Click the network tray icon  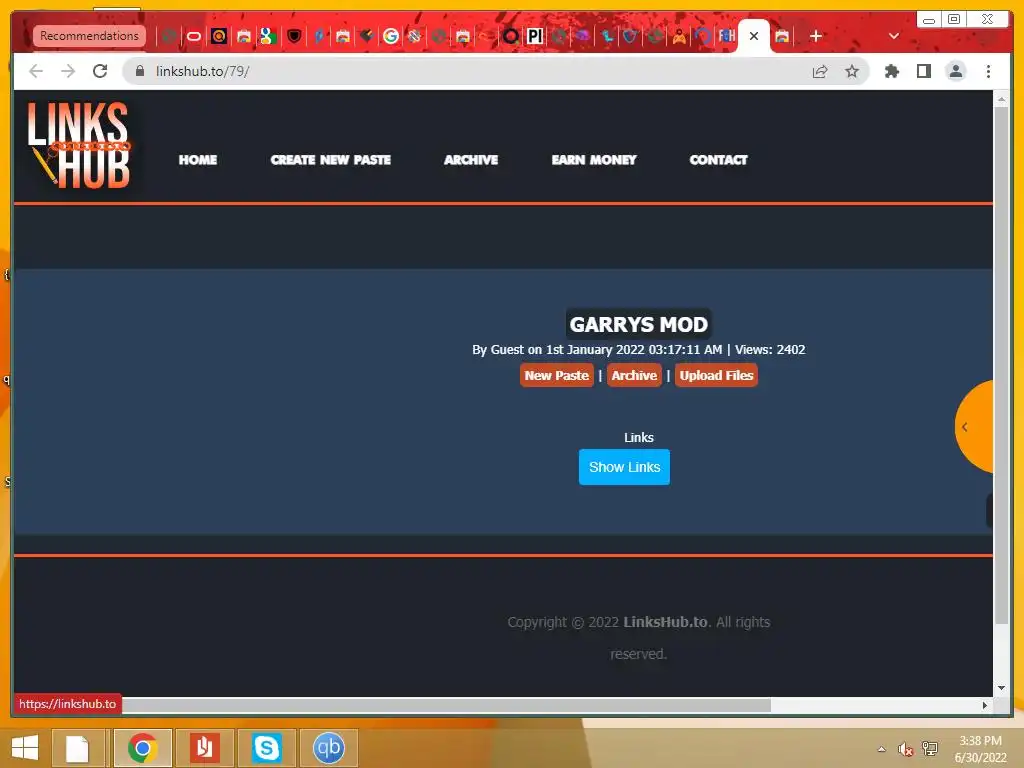[x=930, y=749]
